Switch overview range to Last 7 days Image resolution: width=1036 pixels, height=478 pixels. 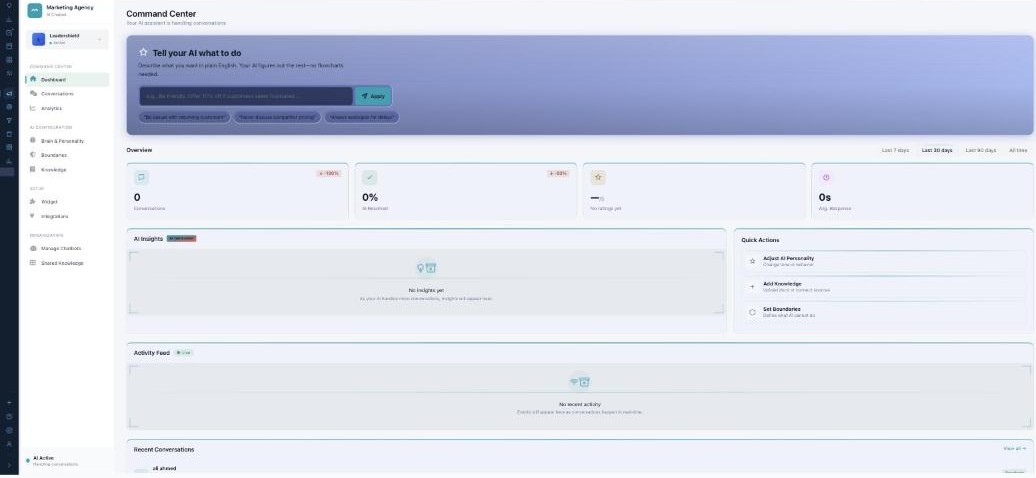pos(895,150)
